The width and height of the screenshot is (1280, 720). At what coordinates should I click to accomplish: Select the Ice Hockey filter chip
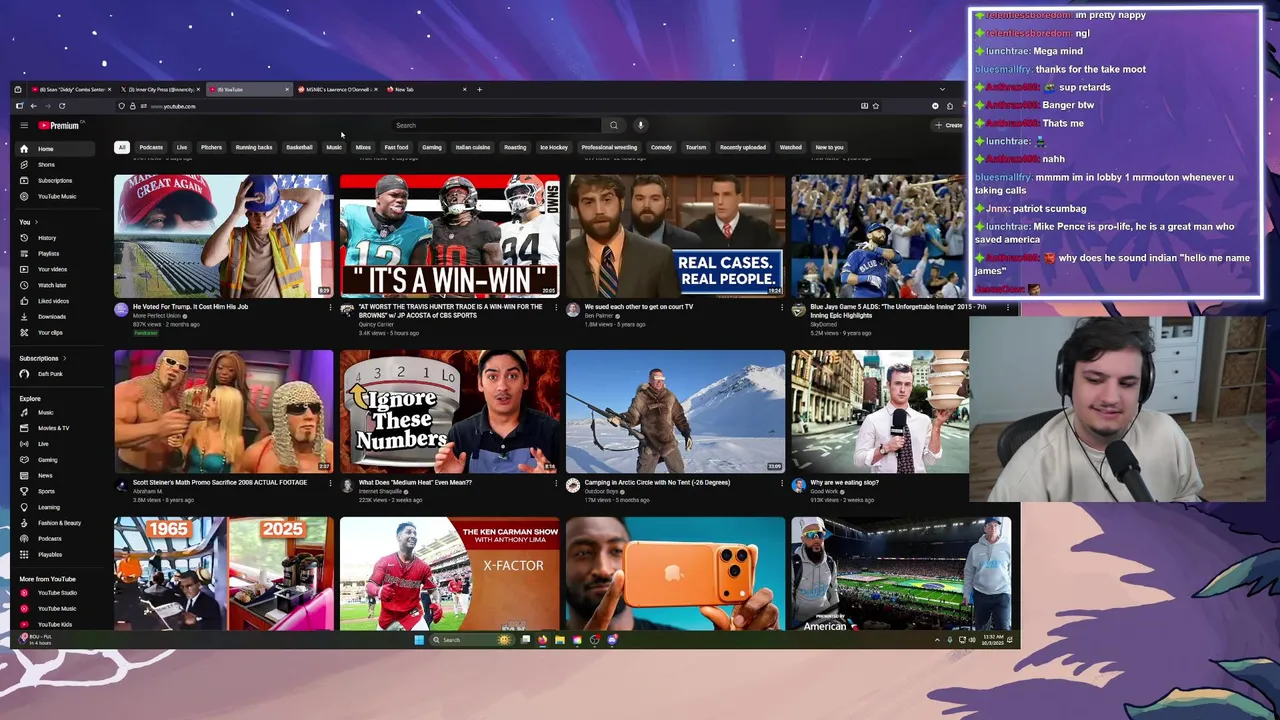pyautogui.click(x=554, y=147)
